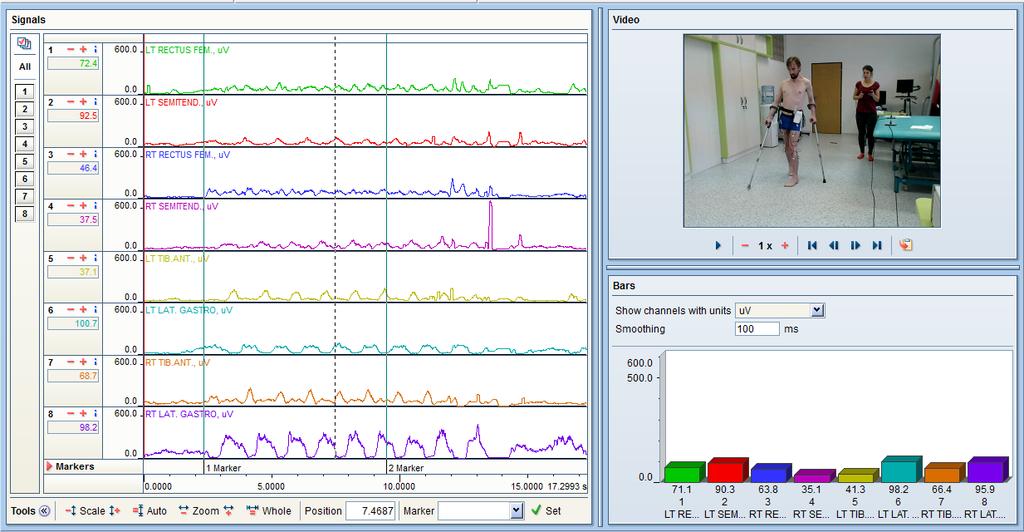
Task: Decrease video playback speed
Action: [x=745, y=245]
